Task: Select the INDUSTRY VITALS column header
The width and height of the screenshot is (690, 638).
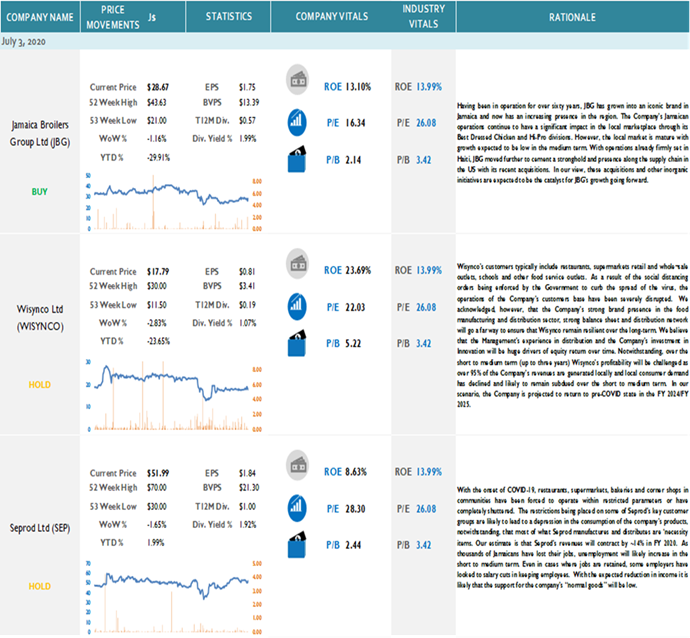Action: click(423, 17)
